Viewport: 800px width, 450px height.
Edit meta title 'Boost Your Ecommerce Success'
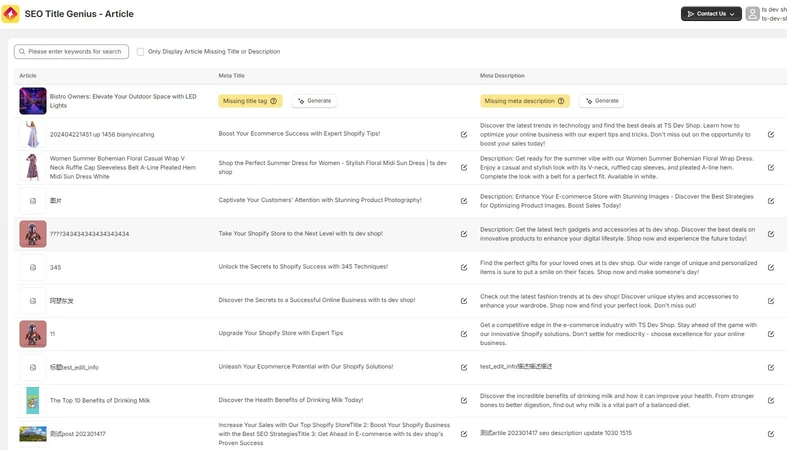click(x=464, y=134)
